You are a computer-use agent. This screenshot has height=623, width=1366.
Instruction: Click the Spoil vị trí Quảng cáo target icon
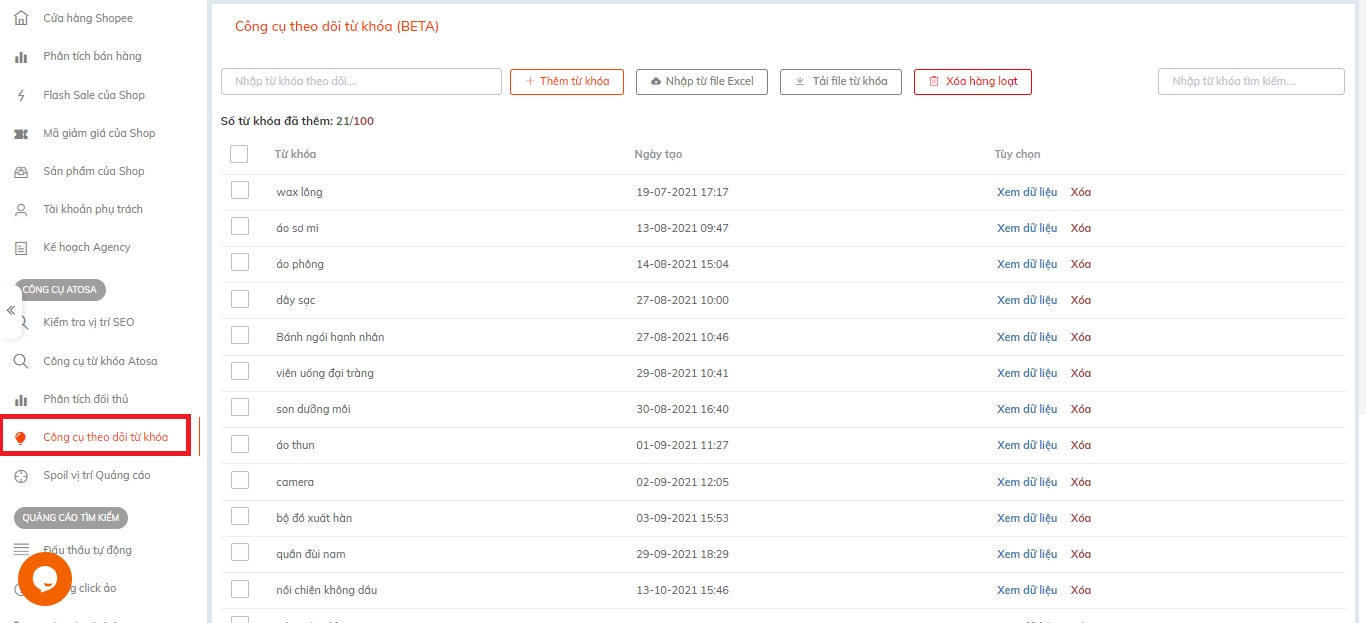click(x=21, y=475)
